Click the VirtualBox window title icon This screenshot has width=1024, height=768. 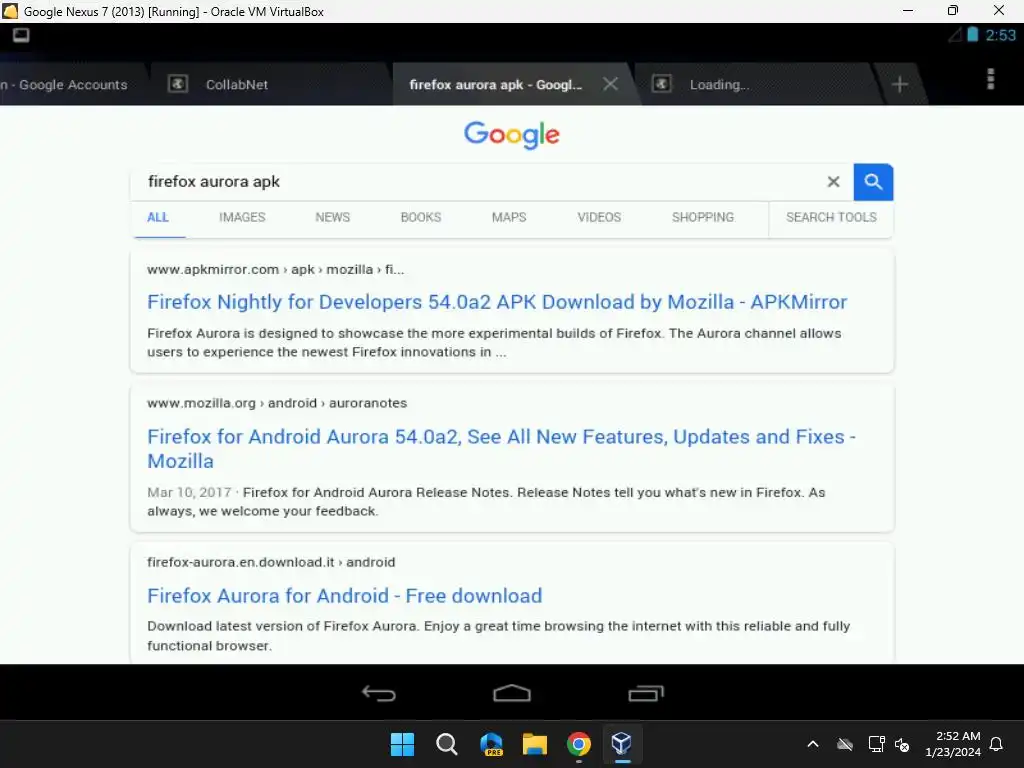pyautogui.click(x=10, y=11)
